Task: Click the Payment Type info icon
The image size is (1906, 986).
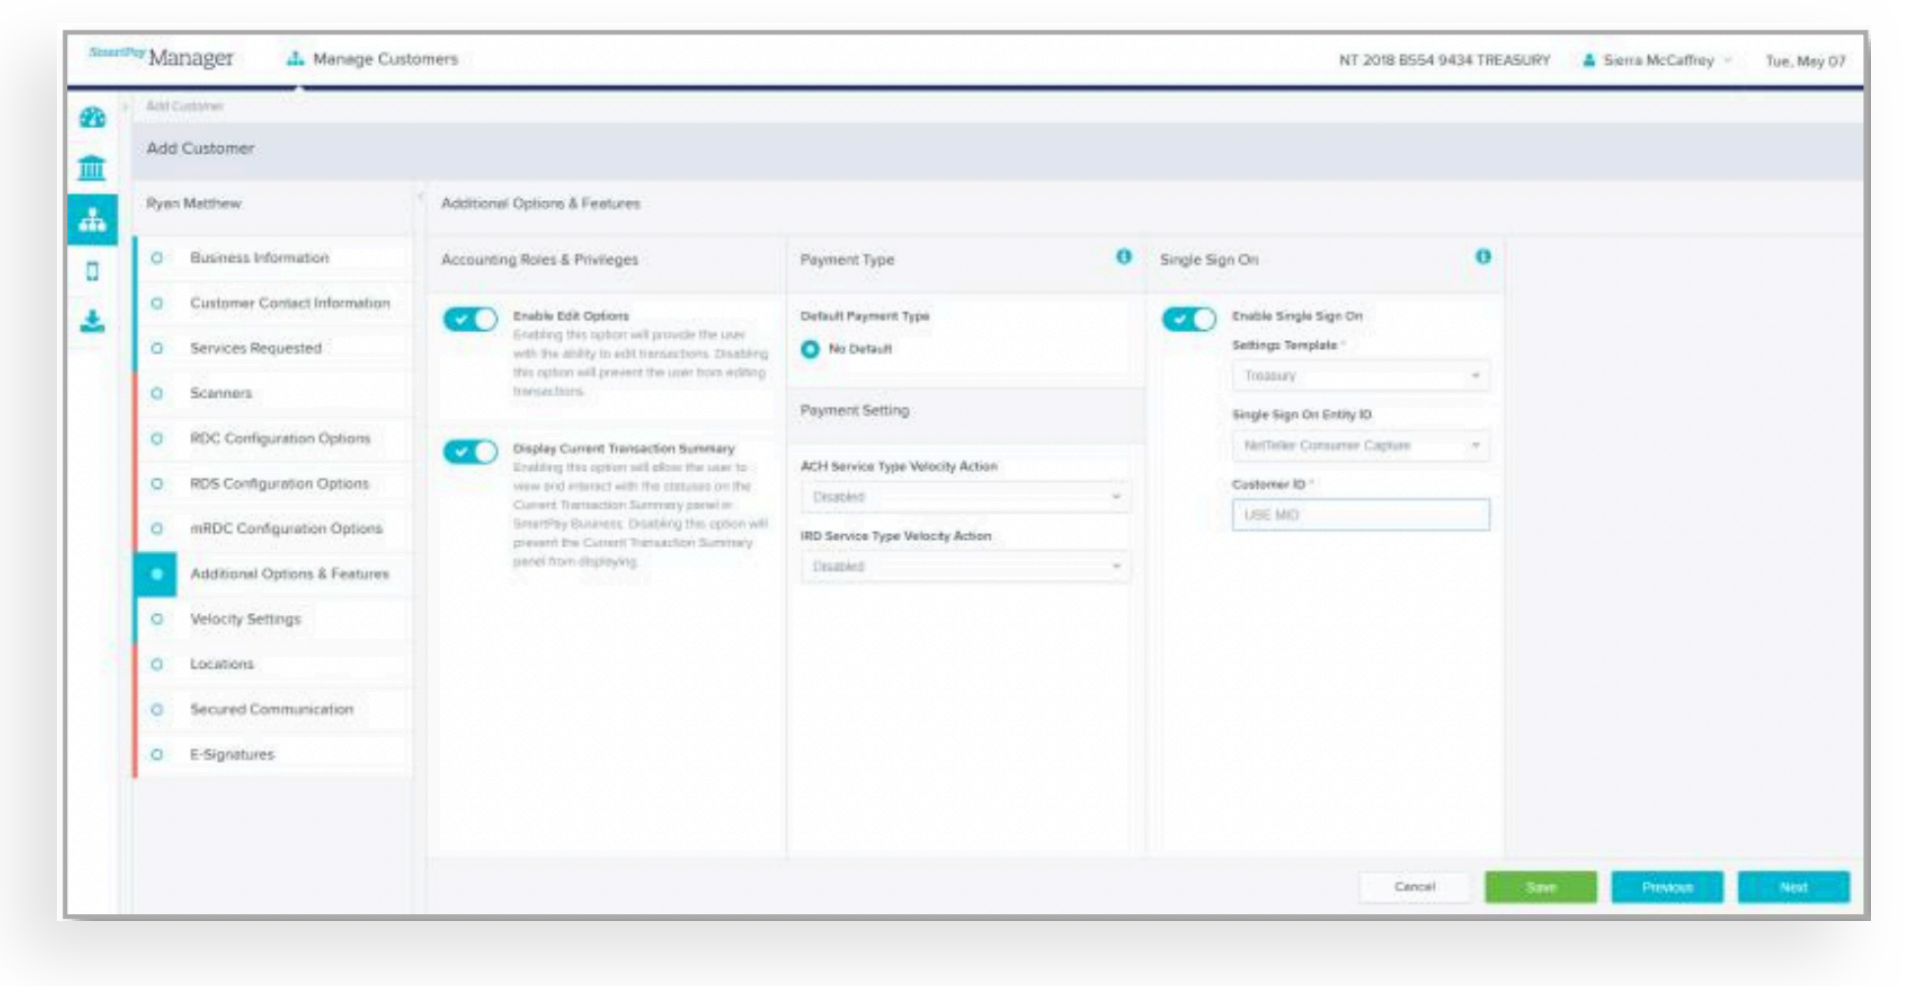Action: coord(1123,257)
